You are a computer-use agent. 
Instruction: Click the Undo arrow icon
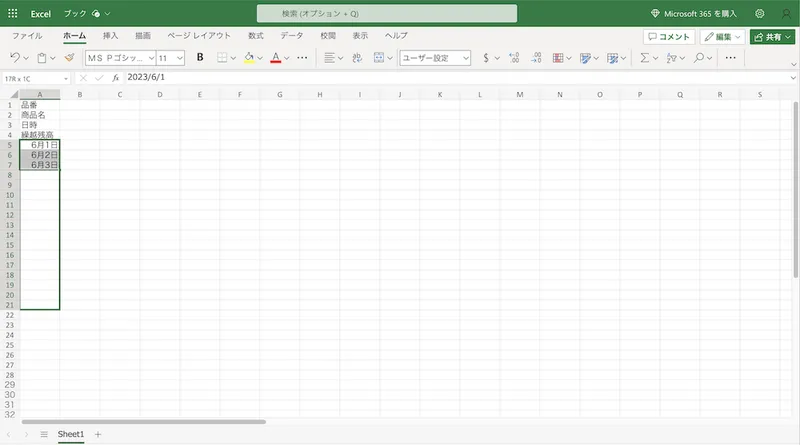coord(15,58)
